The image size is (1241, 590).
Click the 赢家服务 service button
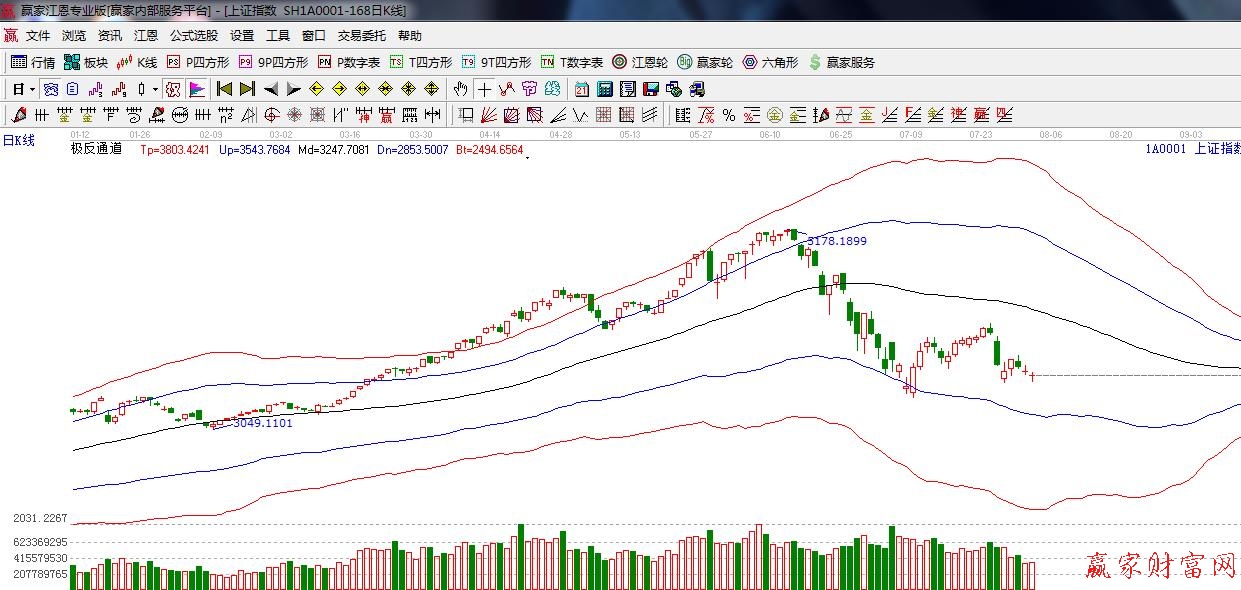point(842,62)
